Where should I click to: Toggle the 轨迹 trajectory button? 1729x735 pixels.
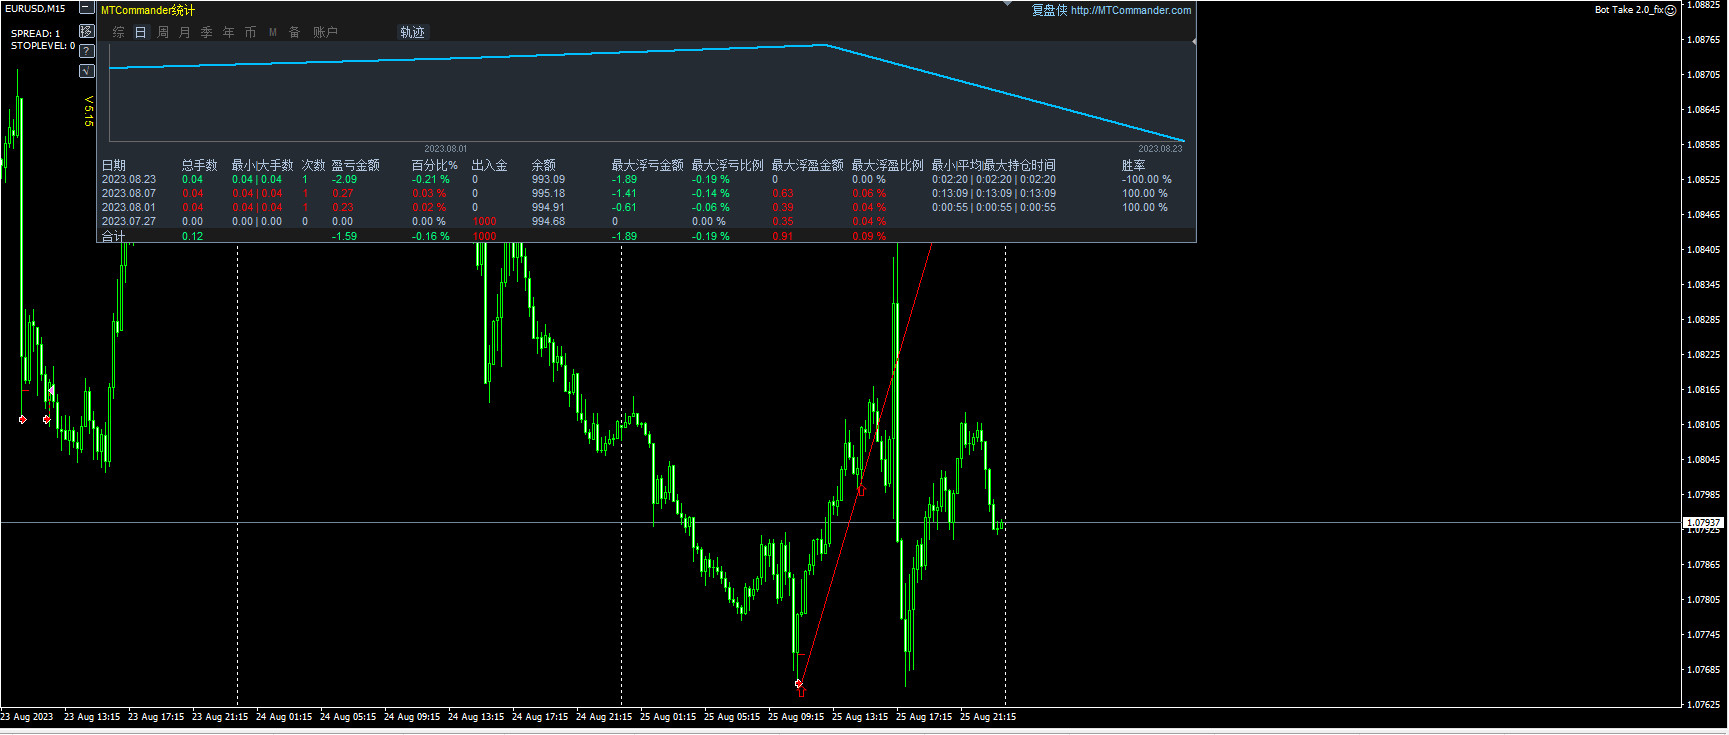412,33
